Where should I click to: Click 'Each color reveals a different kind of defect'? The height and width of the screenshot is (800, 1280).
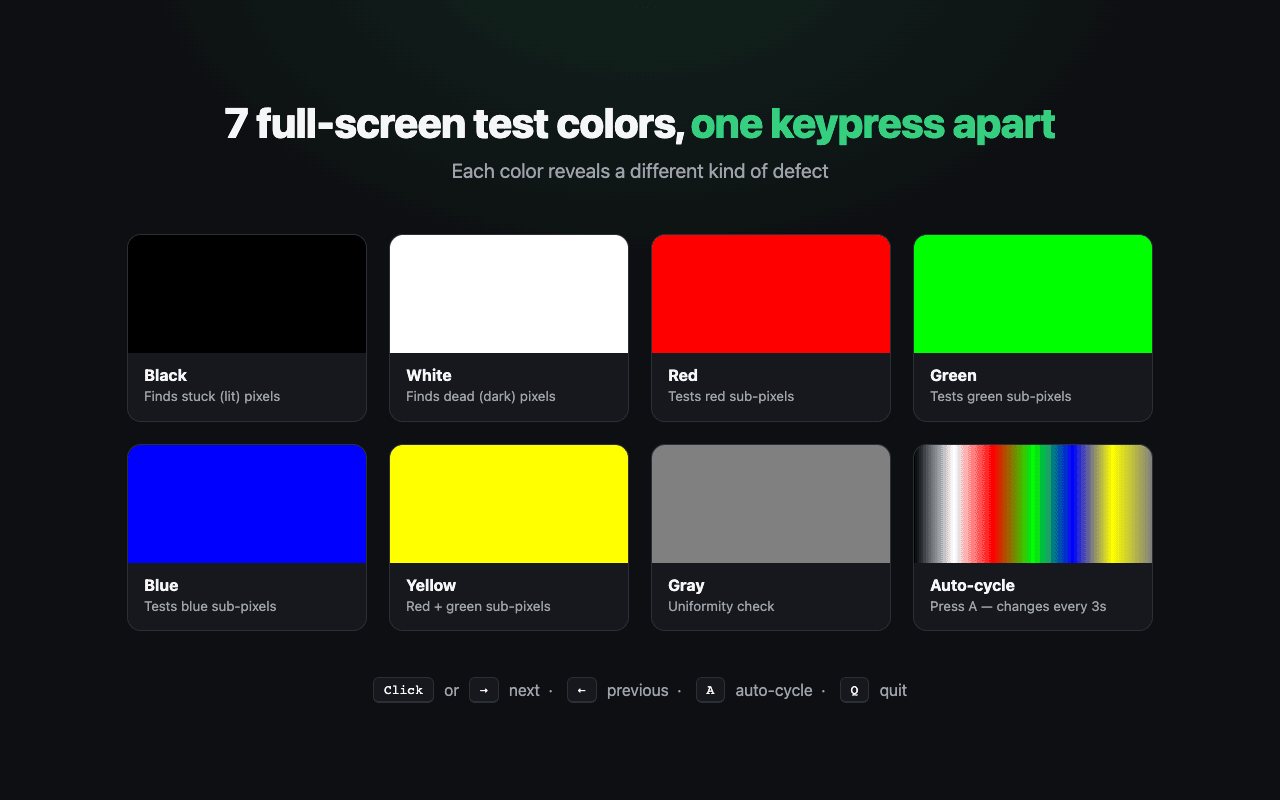pyautogui.click(x=640, y=171)
